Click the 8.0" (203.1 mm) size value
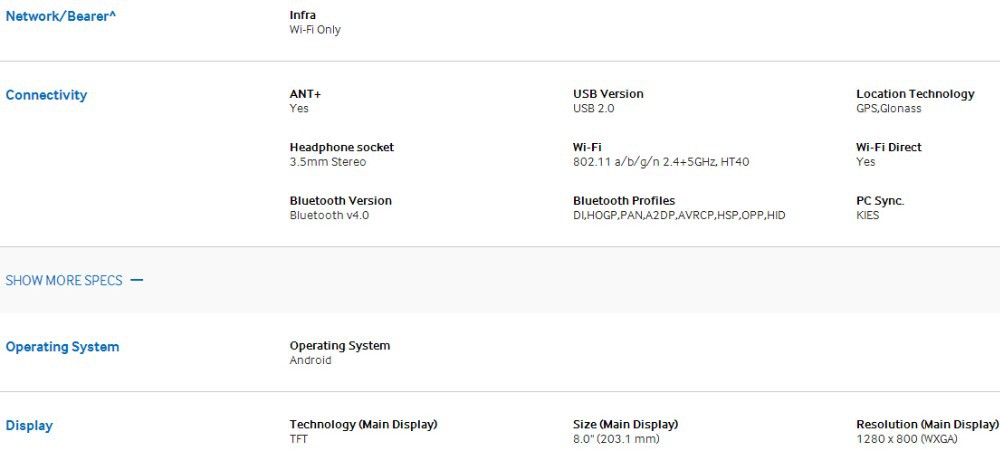 click(x=616, y=439)
